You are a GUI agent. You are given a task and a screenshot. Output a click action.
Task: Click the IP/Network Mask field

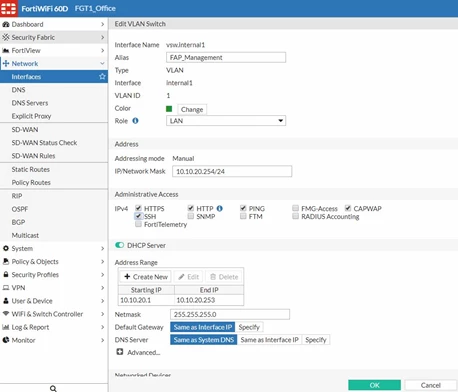[x=232, y=171]
